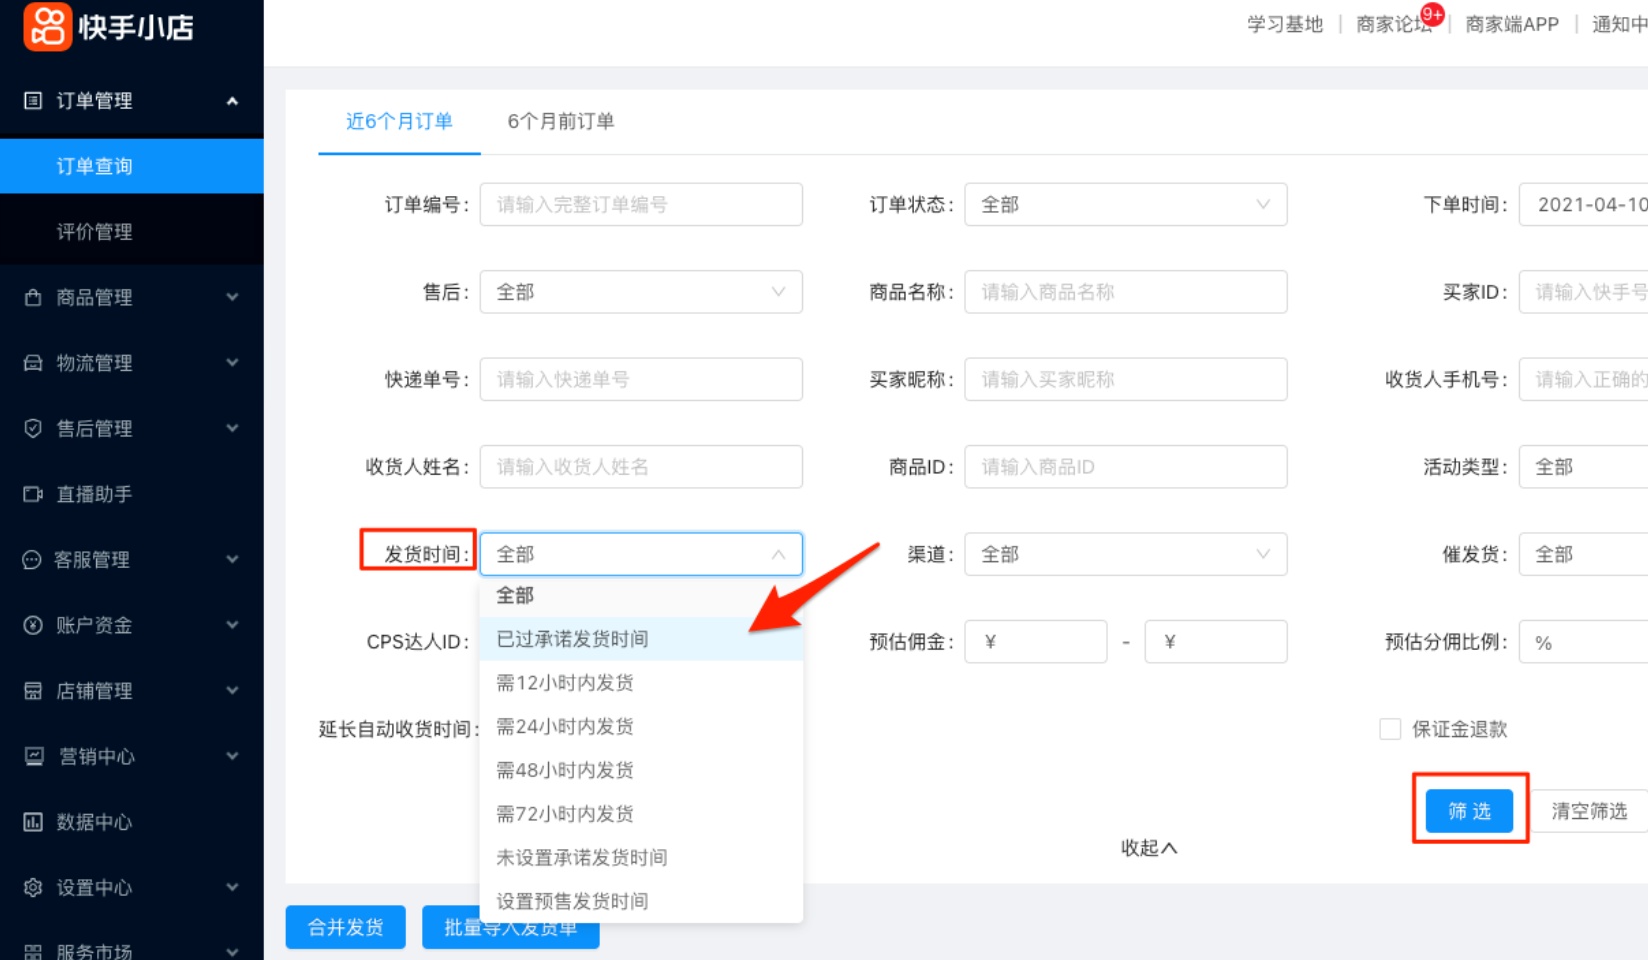Screen dimensions: 1648x960
Task: Click the 售后管理 shield icon
Action: [x=33, y=428]
